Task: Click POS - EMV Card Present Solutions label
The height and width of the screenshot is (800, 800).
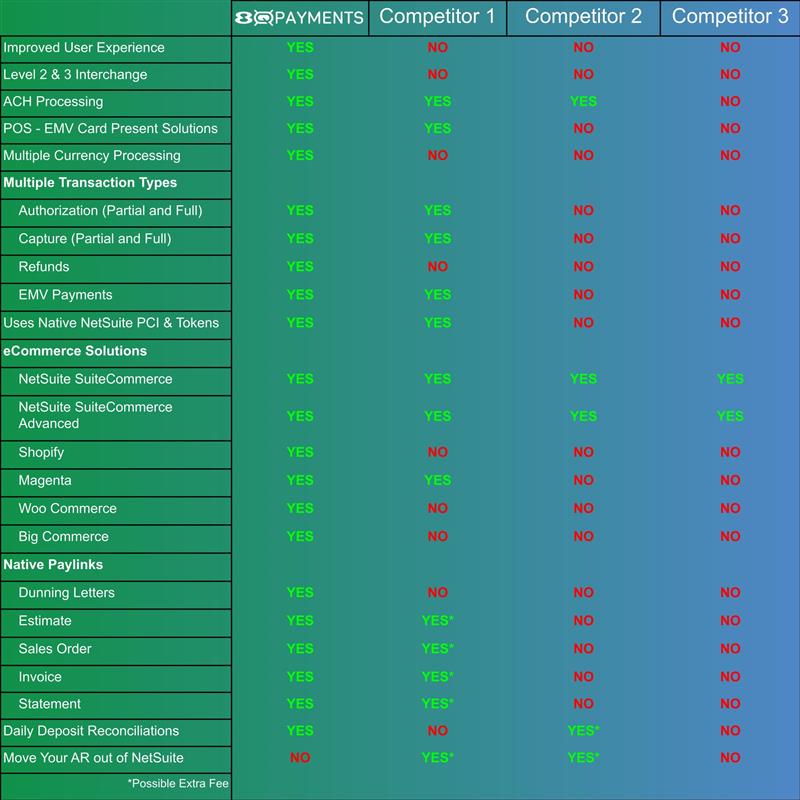Action: [110, 128]
